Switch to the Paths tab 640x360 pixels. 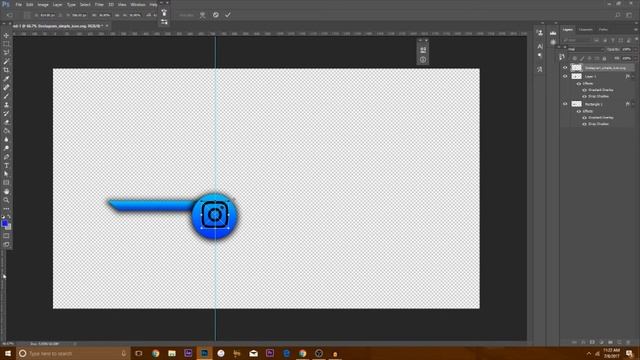click(x=603, y=30)
